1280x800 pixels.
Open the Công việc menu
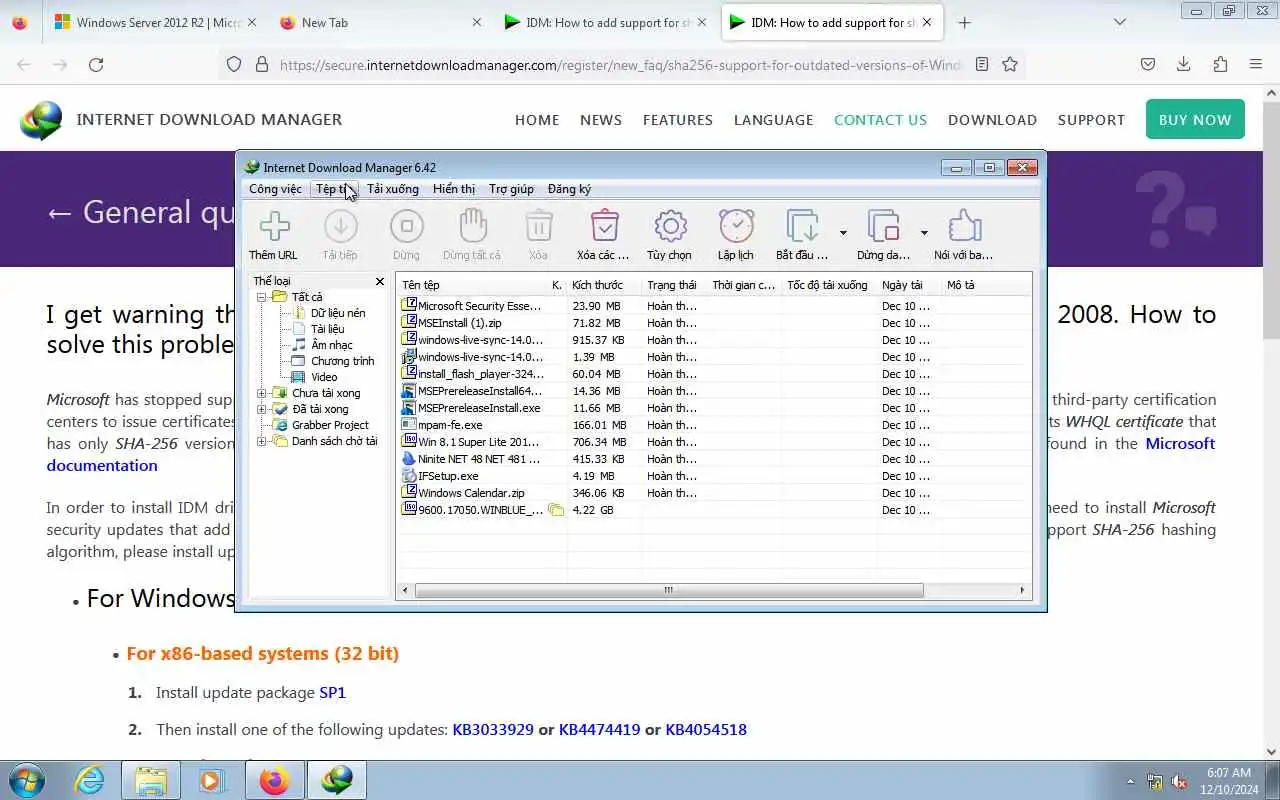(275, 189)
